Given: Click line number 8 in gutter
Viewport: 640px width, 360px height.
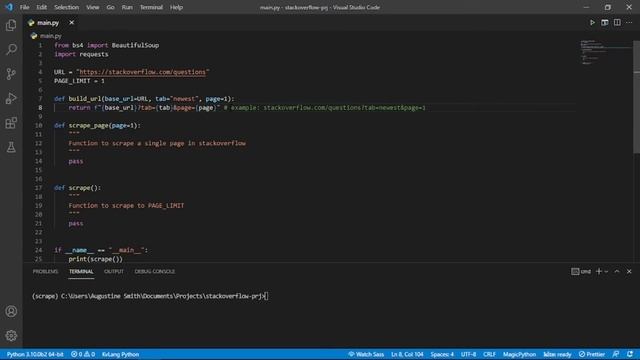Looking at the screenshot, I should [40, 108].
